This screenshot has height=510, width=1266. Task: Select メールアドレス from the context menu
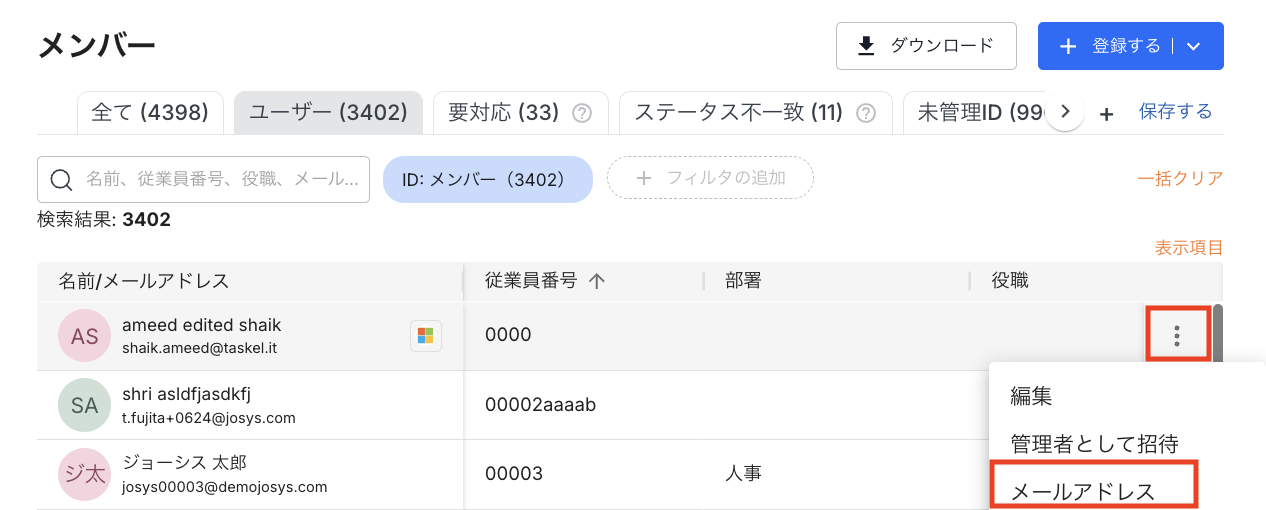[1082, 491]
